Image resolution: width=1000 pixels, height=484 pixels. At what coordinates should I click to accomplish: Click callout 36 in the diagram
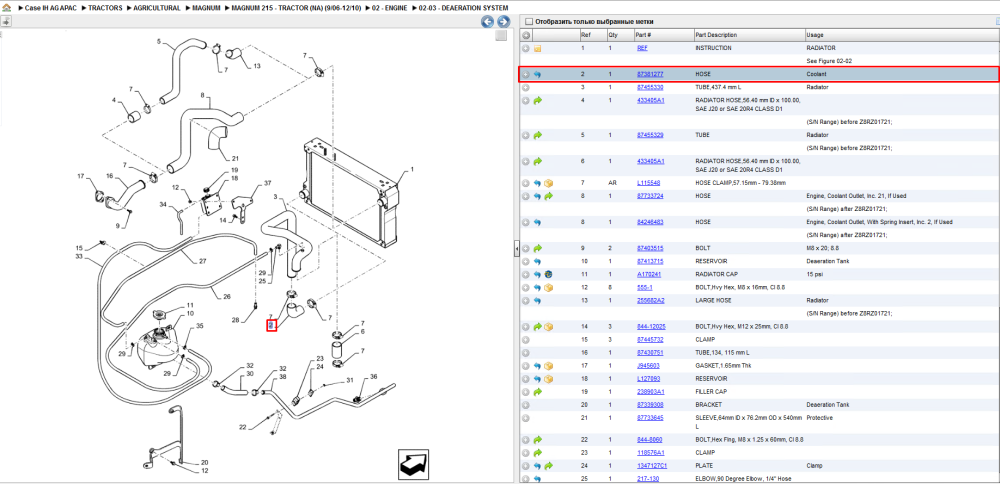374,377
